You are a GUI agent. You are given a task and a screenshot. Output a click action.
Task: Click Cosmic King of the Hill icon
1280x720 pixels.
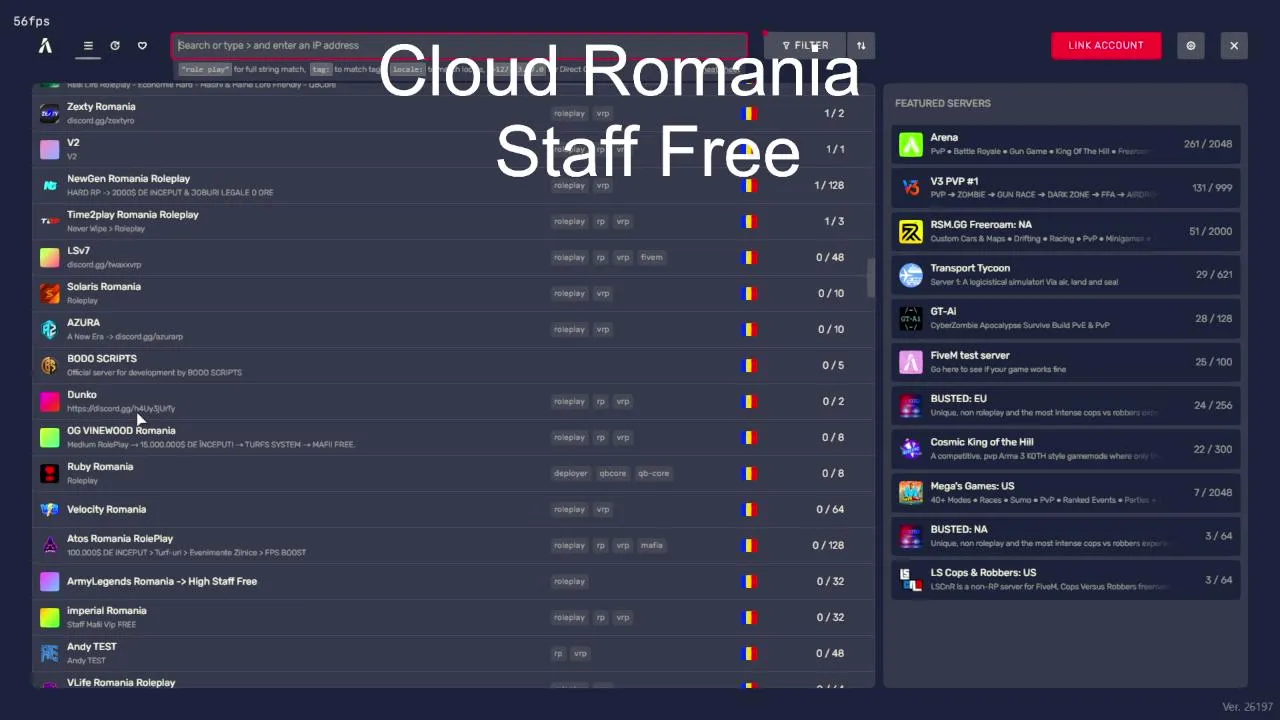911,449
